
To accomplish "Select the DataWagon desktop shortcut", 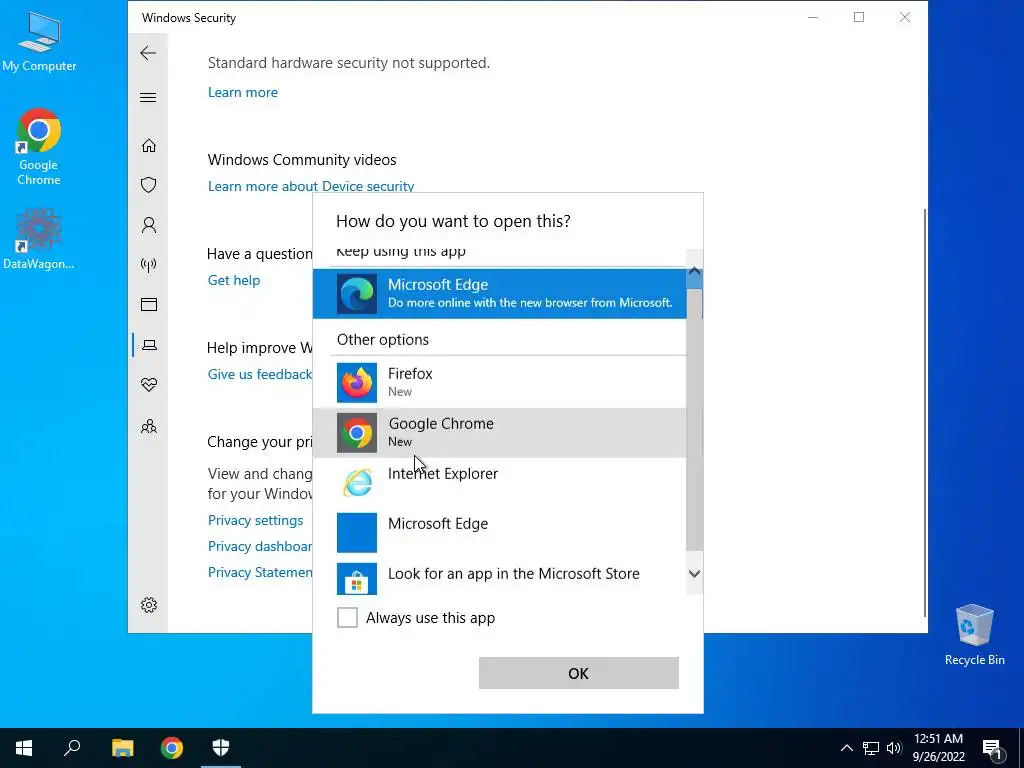I will [x=39, y=238].
